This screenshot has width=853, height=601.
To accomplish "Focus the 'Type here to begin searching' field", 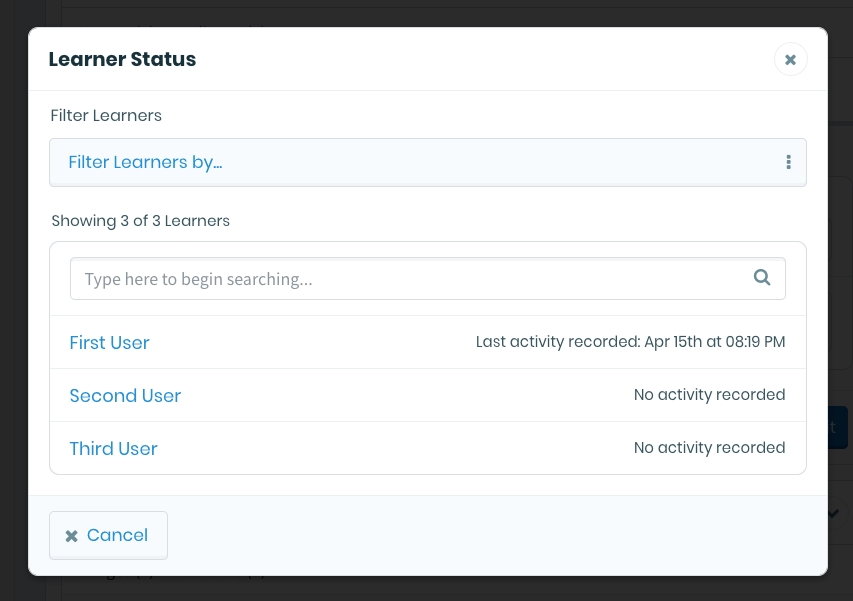I will tap(410, 279).
